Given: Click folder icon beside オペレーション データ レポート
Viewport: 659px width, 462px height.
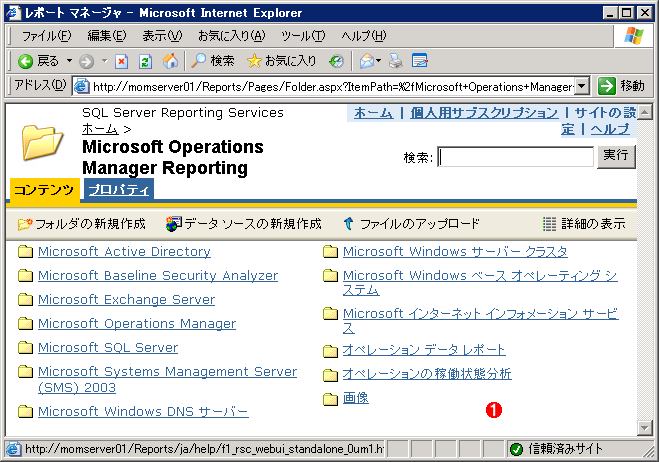Looking at the screenshot, I should pyautogui.click(x=330, y=351).
